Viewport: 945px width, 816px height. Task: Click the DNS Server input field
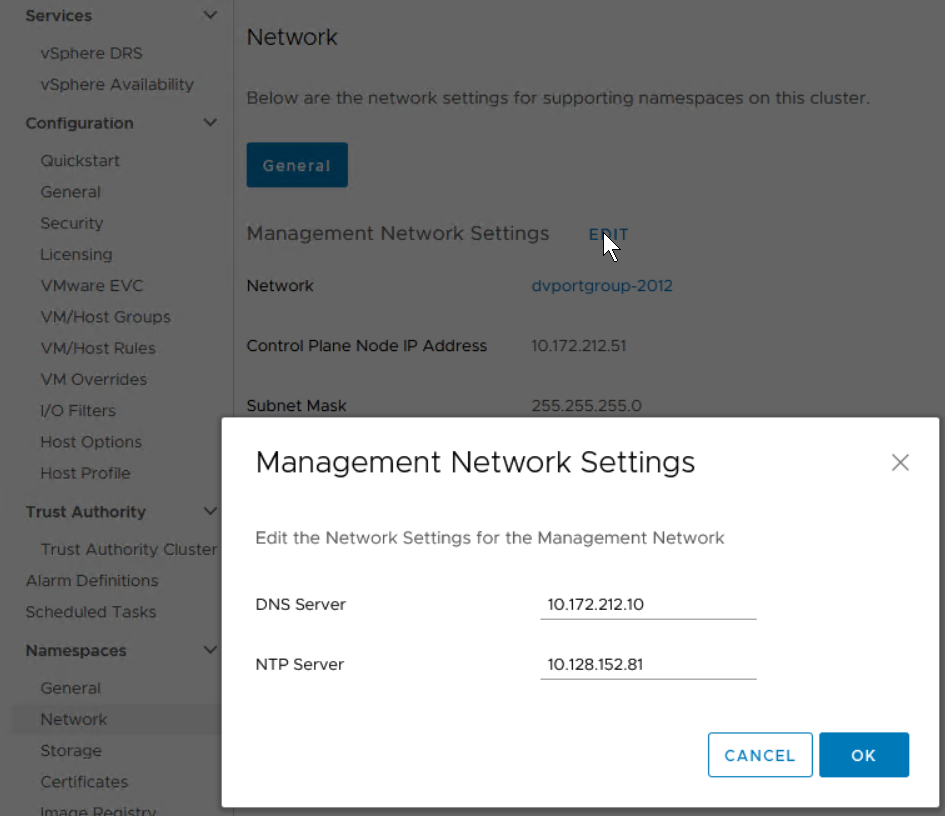[647, 604]
